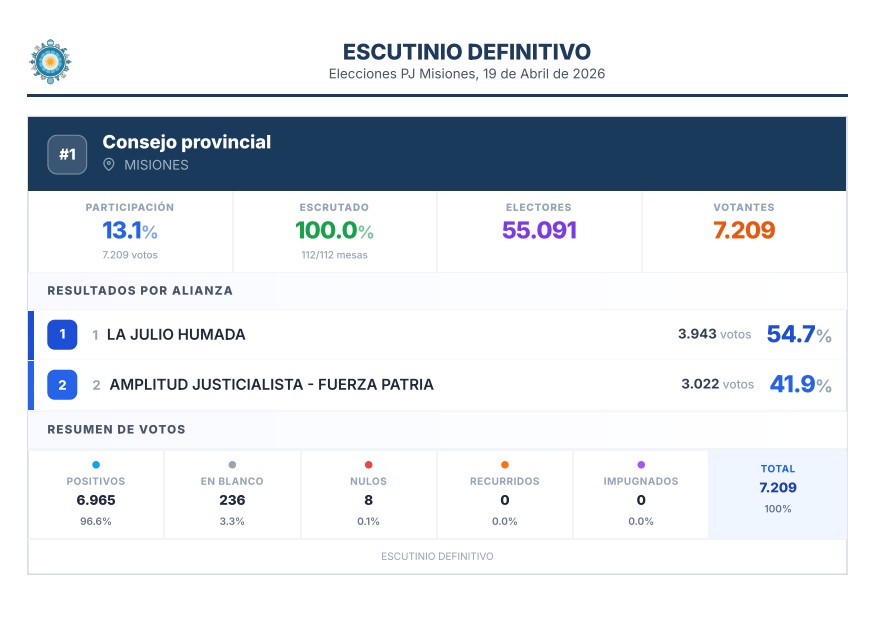
Task: Click the location pin icon beside MISIONES
Action: click(109, 165)
